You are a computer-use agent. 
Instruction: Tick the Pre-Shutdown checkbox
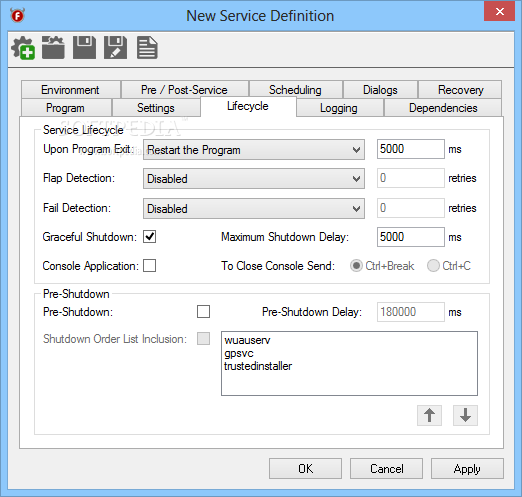pyautogui.click(x=203, y=312)
